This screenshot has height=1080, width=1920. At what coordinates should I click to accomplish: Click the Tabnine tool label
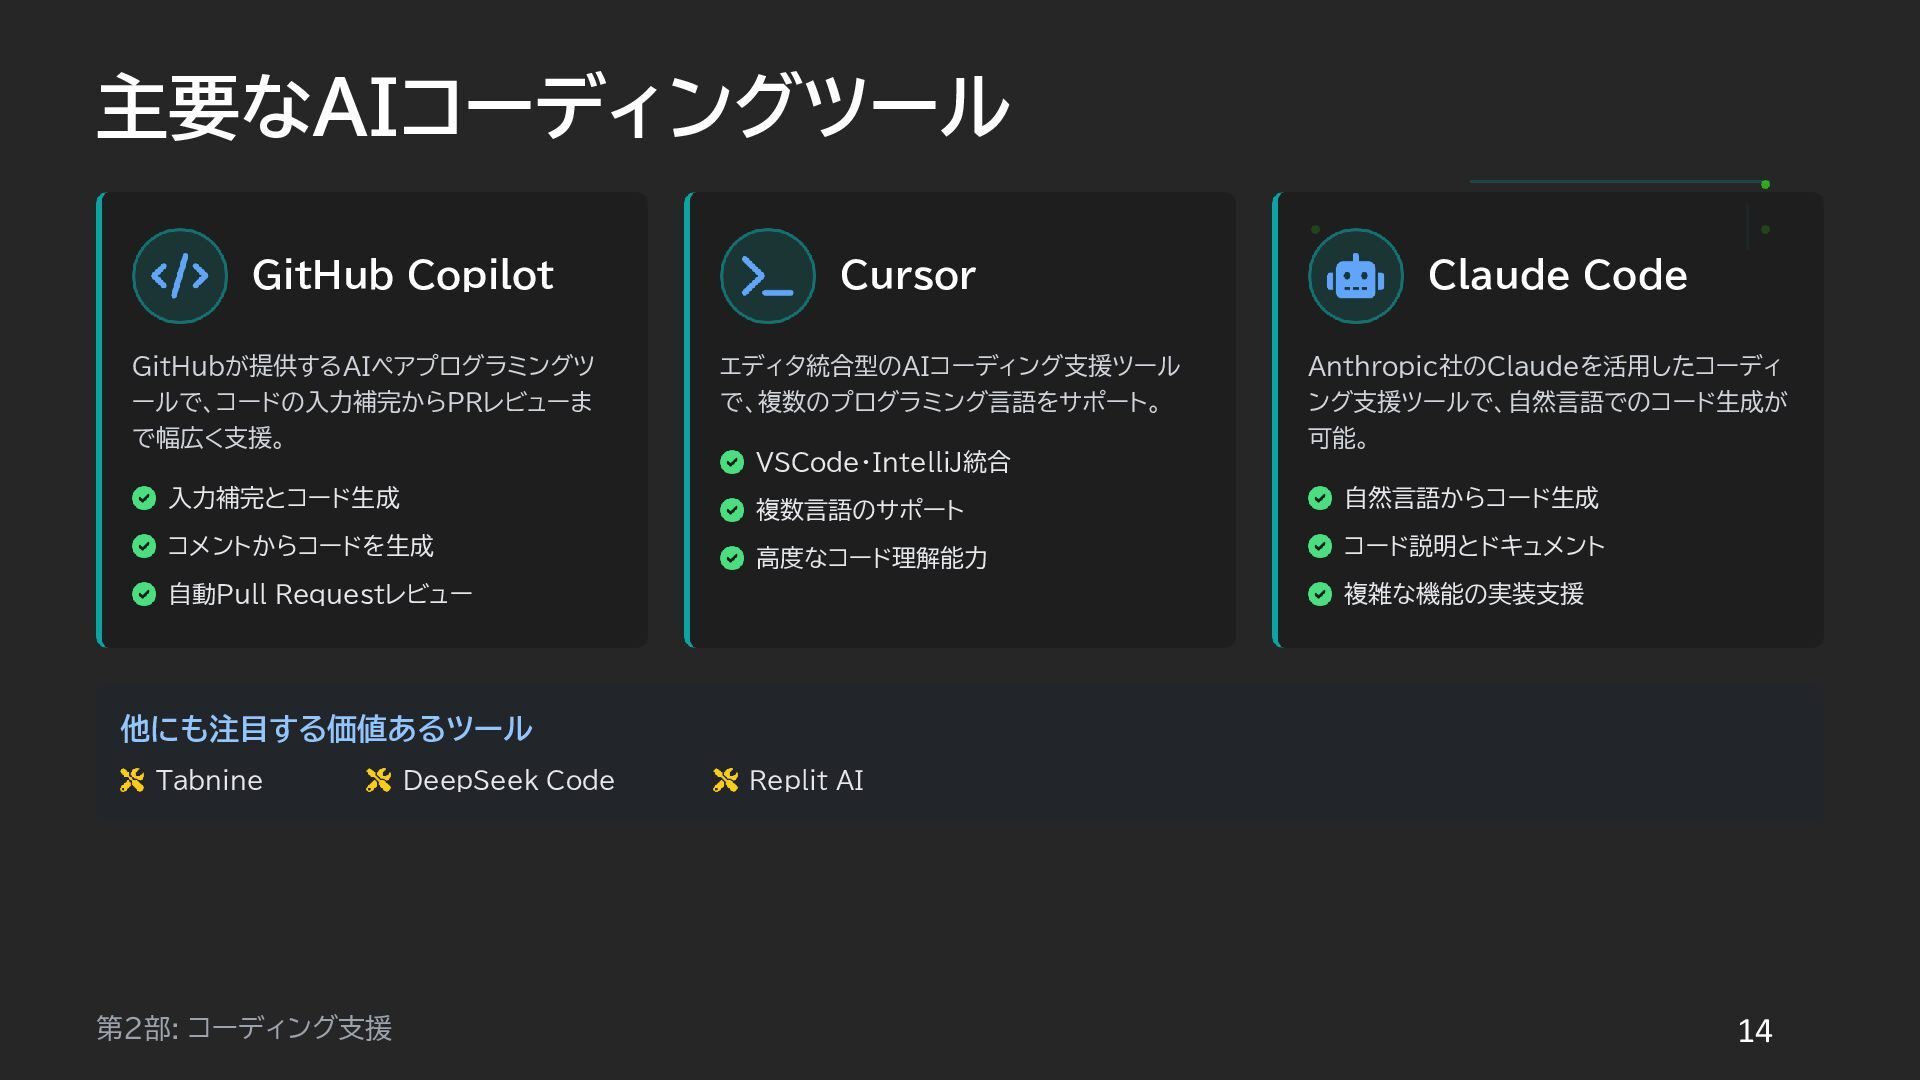pyautogui.click(x=209, y=780)
